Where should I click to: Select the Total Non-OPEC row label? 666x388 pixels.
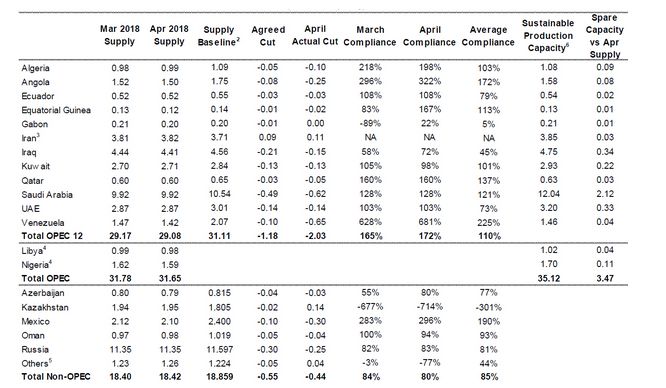[56, 377]
